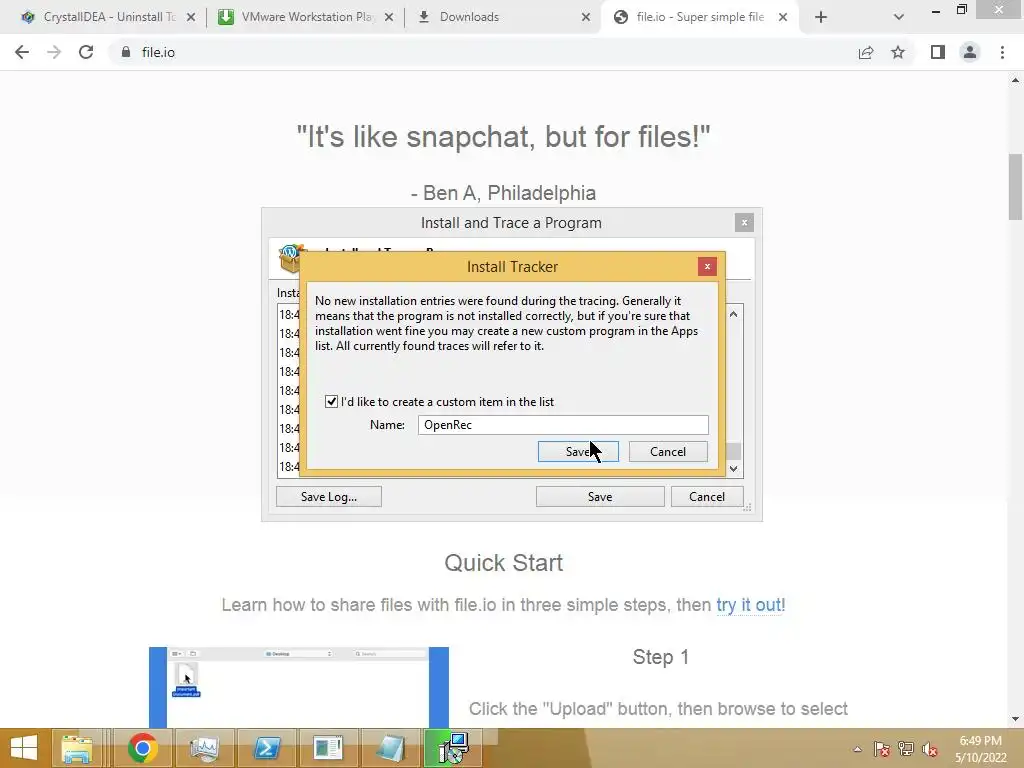Open the Windows Start menu
Image resolution: width=1024 pixels, height=768 pixels.
pyautogui.click(x=24, y=748)
